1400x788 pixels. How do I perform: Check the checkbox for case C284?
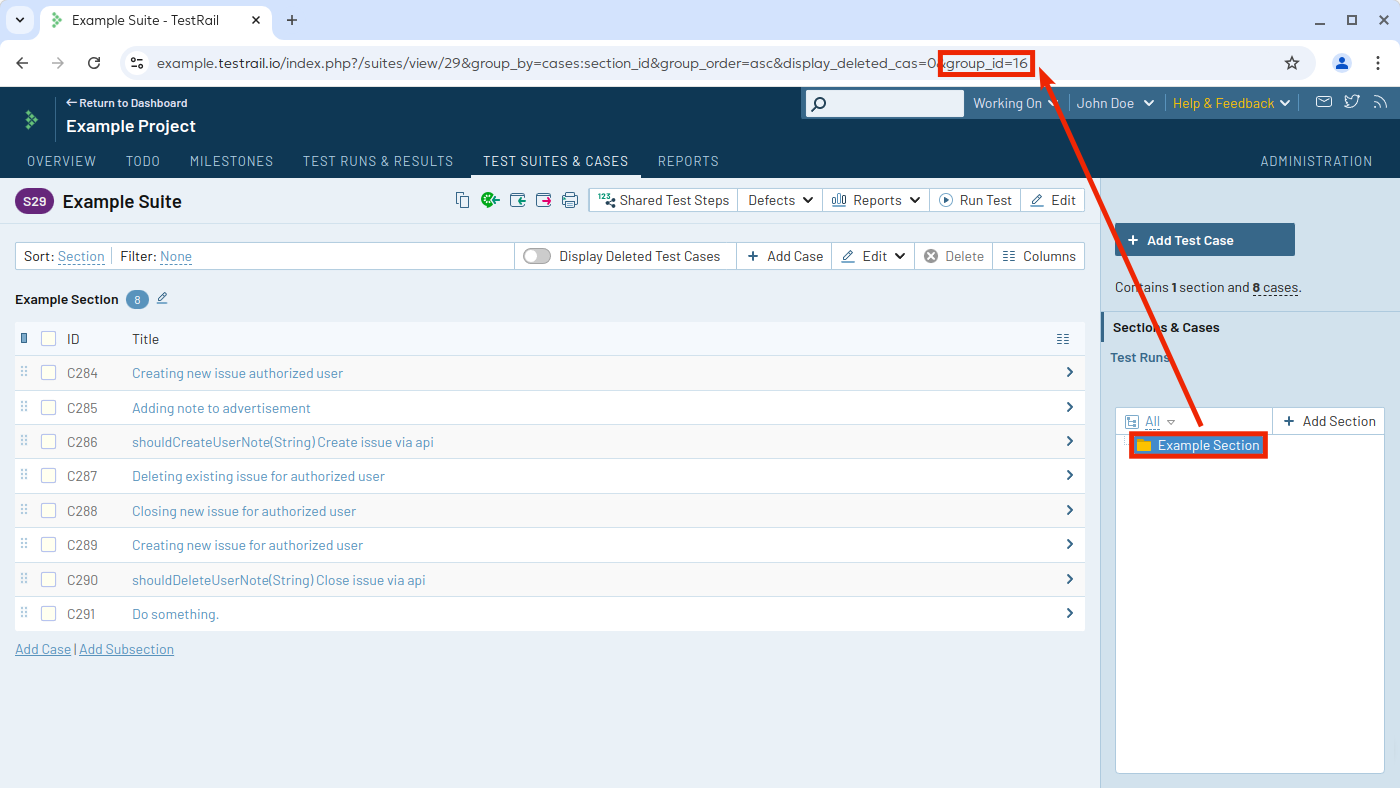click(47, 372)
